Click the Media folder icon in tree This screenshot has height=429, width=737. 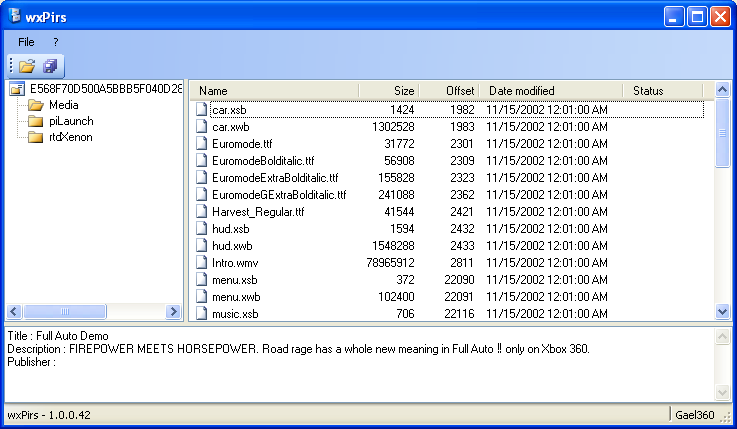point(36,105)
